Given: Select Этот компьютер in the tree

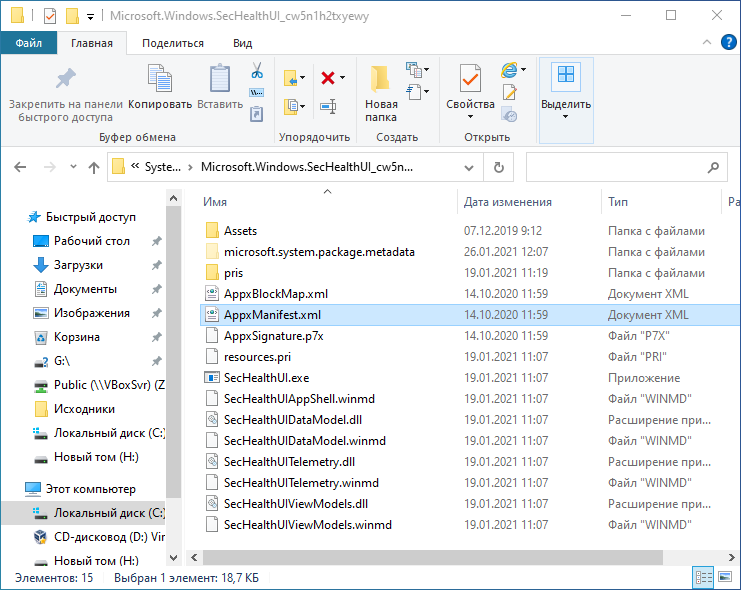Looking at the screenshot, I should (90, 489).
